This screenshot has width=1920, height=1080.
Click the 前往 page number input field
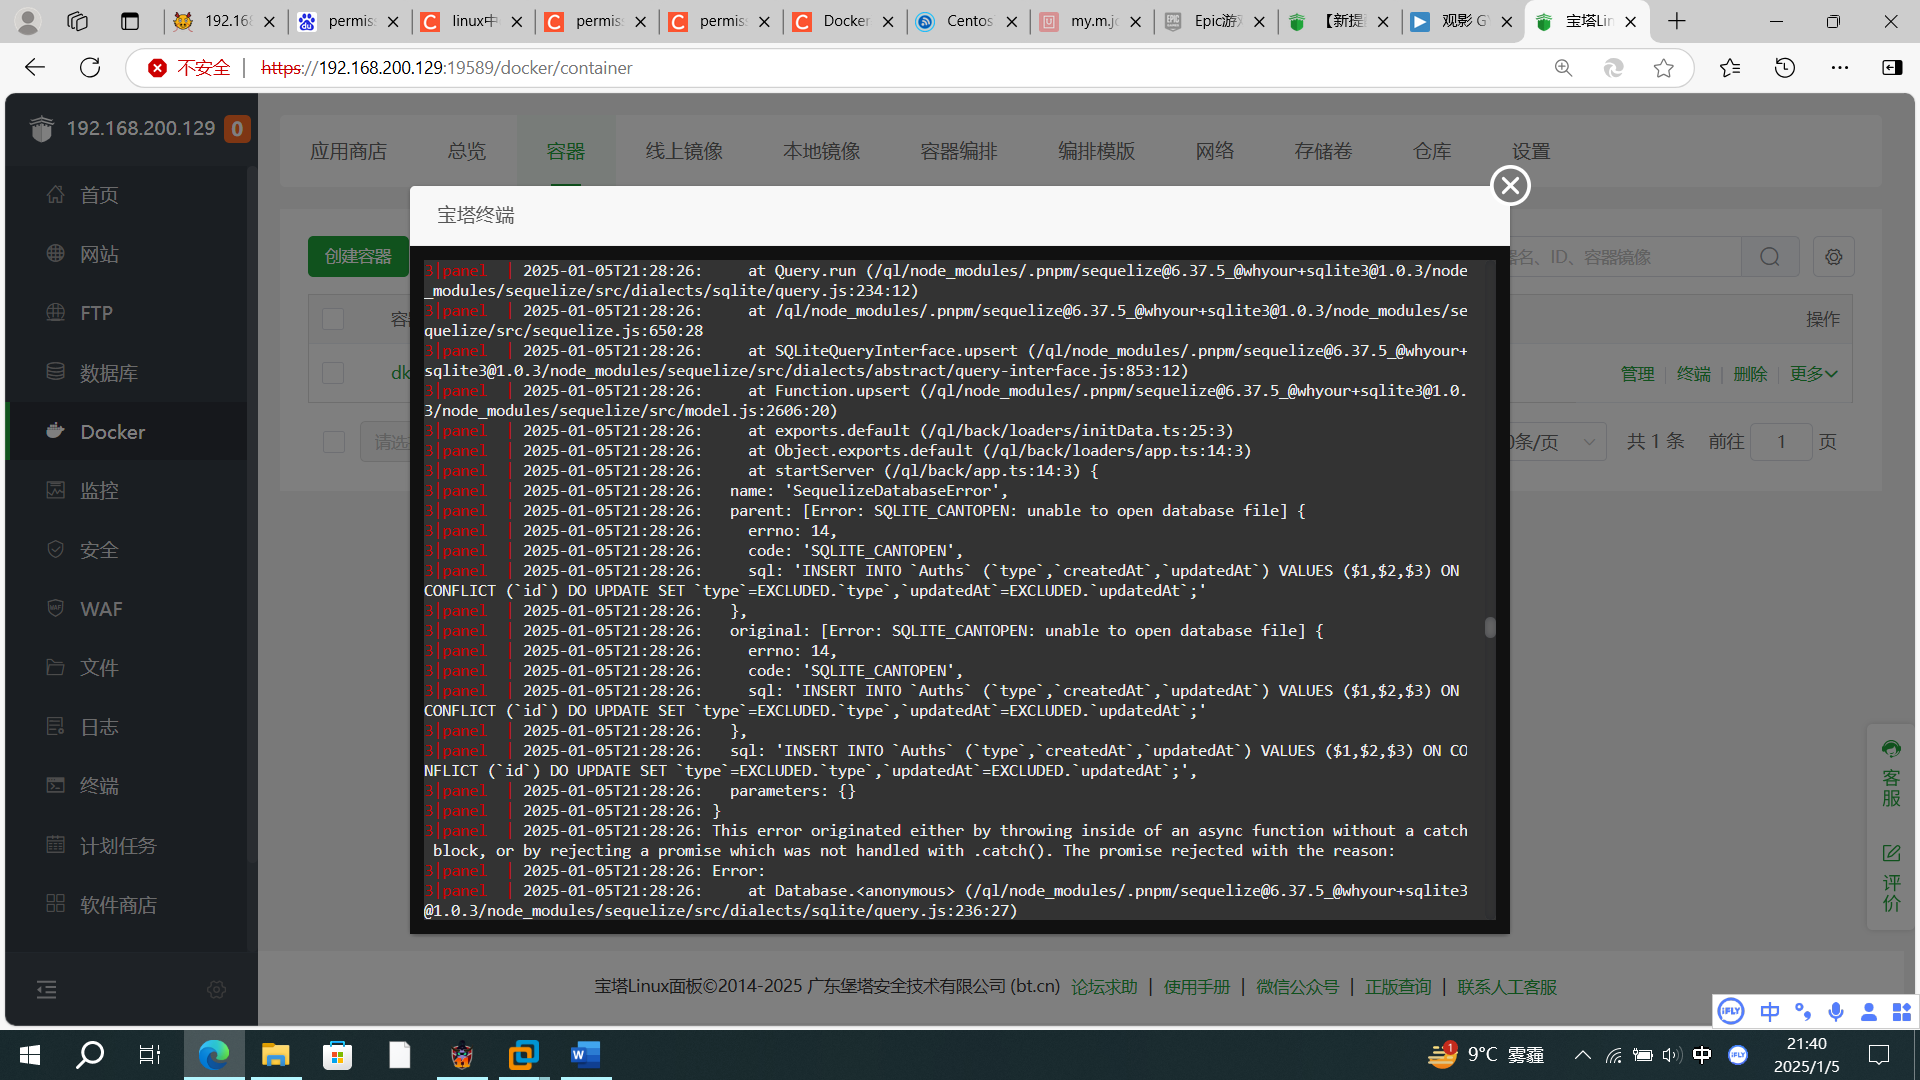tap(1781, 442)
